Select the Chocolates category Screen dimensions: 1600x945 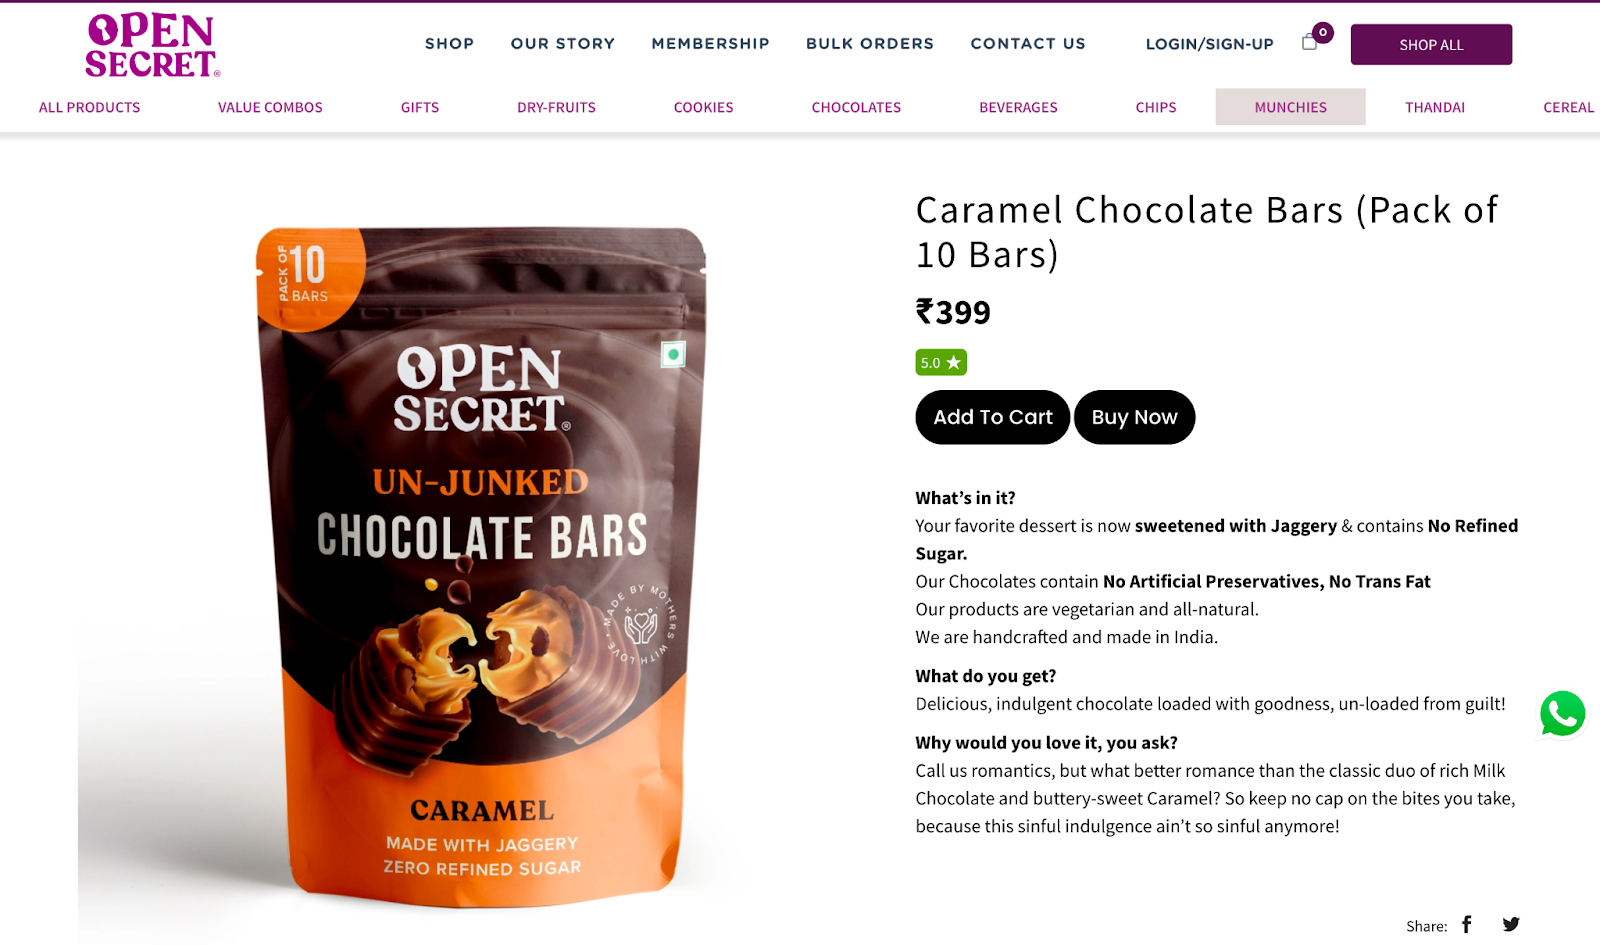(x=856, y=107)
